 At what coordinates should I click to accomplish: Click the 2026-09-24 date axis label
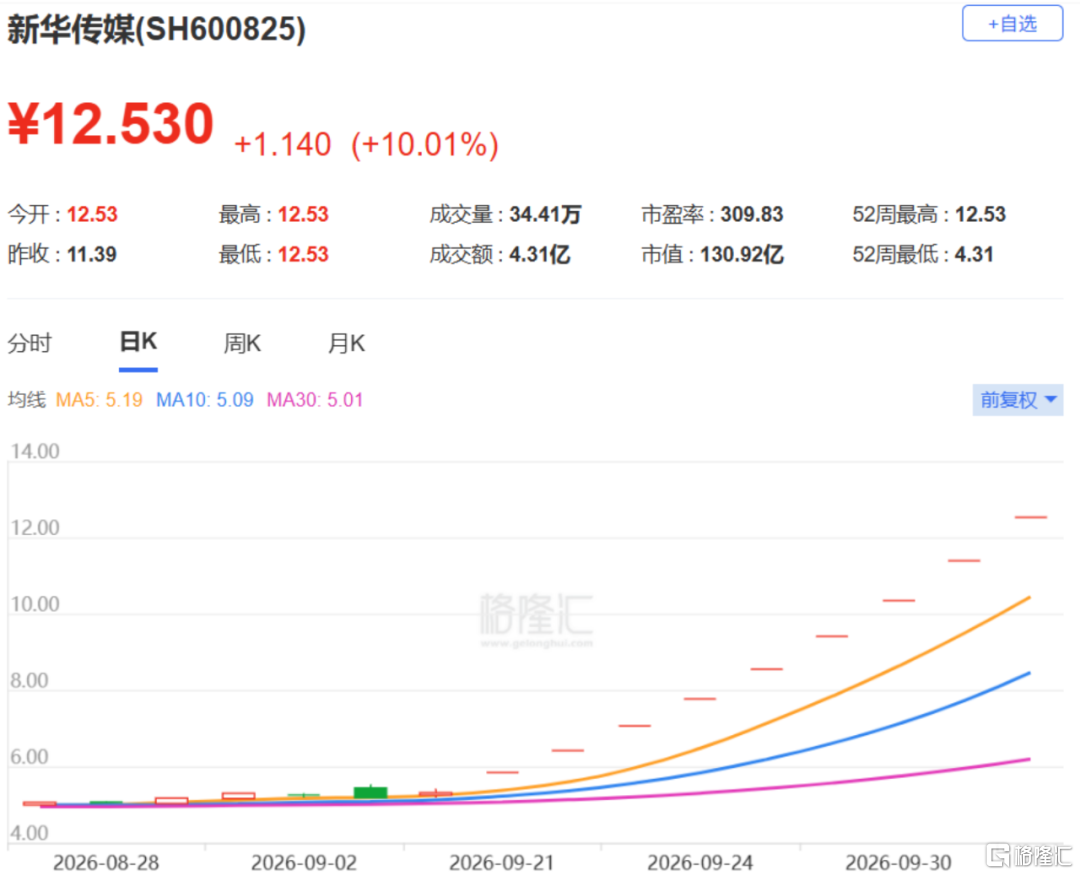point(700,862)
